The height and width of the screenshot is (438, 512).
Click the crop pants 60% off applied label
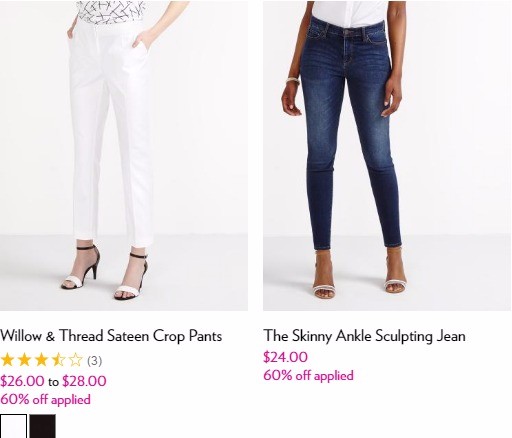coord(45,399)
